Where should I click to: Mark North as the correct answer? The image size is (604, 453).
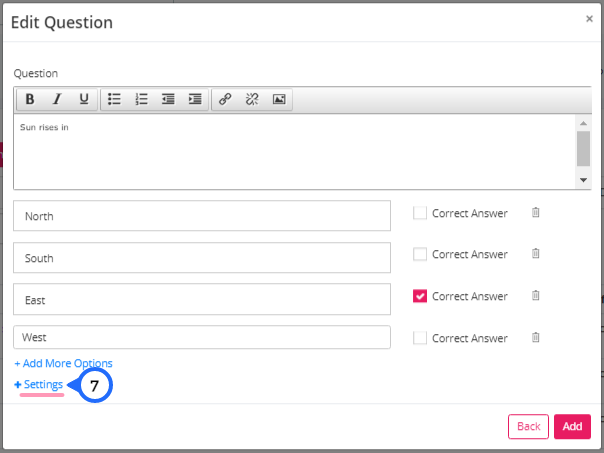419,213
